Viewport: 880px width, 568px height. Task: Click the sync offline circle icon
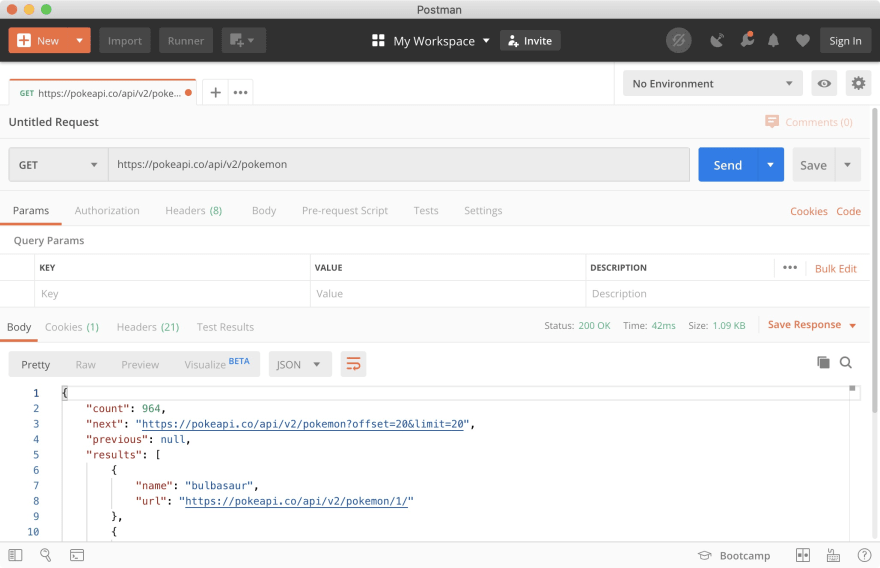point(679,40)
